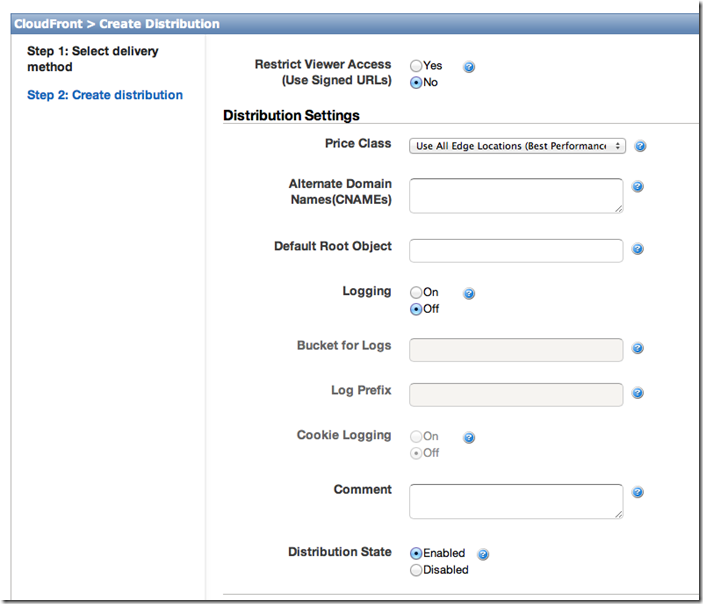703x604 pixels.
Task: Select Yes for Restrict Viewer Access
Action: tap(416, 66)
